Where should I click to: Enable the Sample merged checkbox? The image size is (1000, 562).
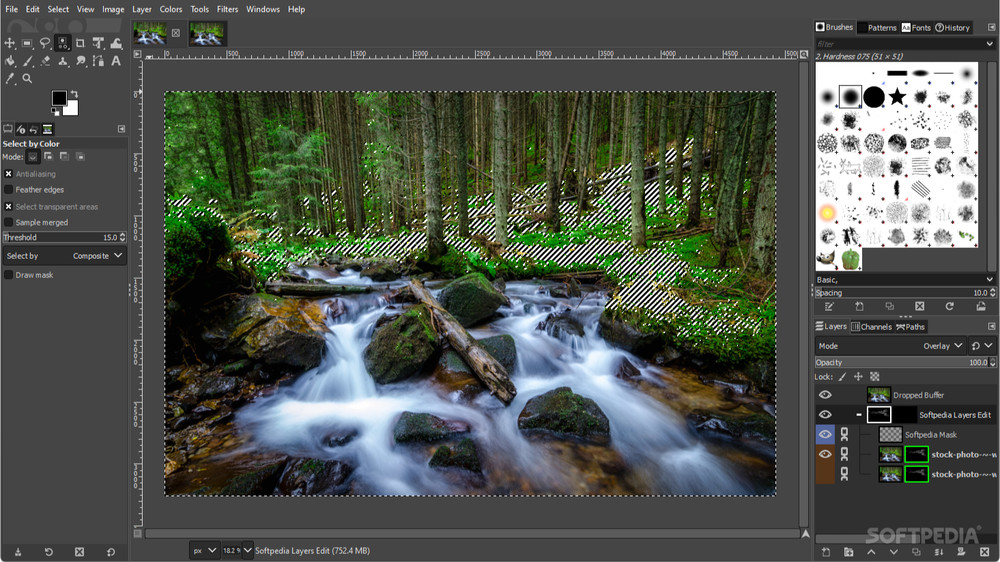[x=8, y=222]
